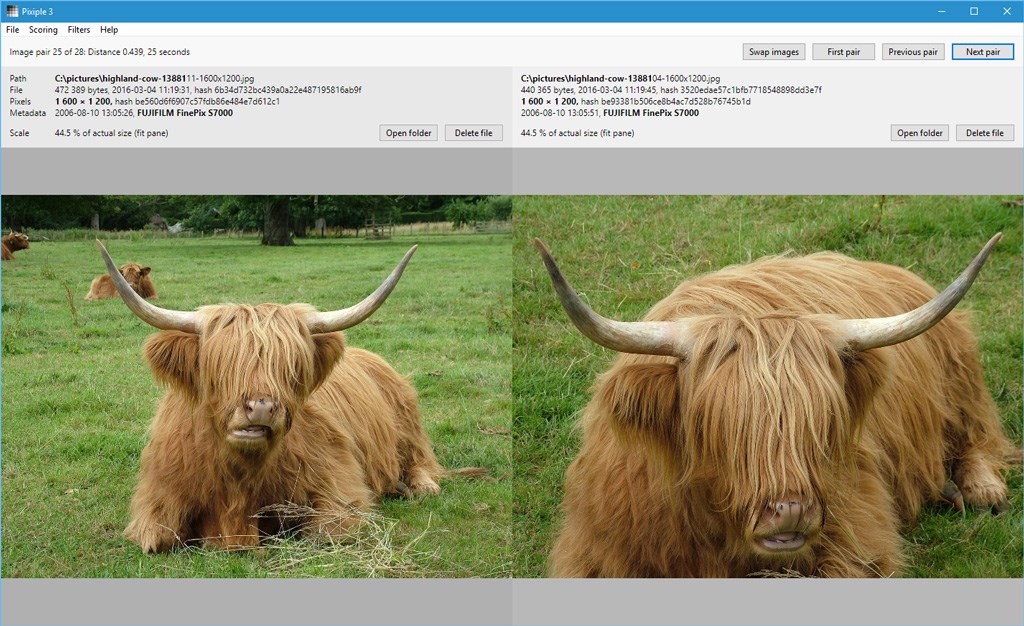Image resolution: width=1024 pixels, height=626 pixels.
Task: Delete file for left image
Action: (x=473, y=133)
